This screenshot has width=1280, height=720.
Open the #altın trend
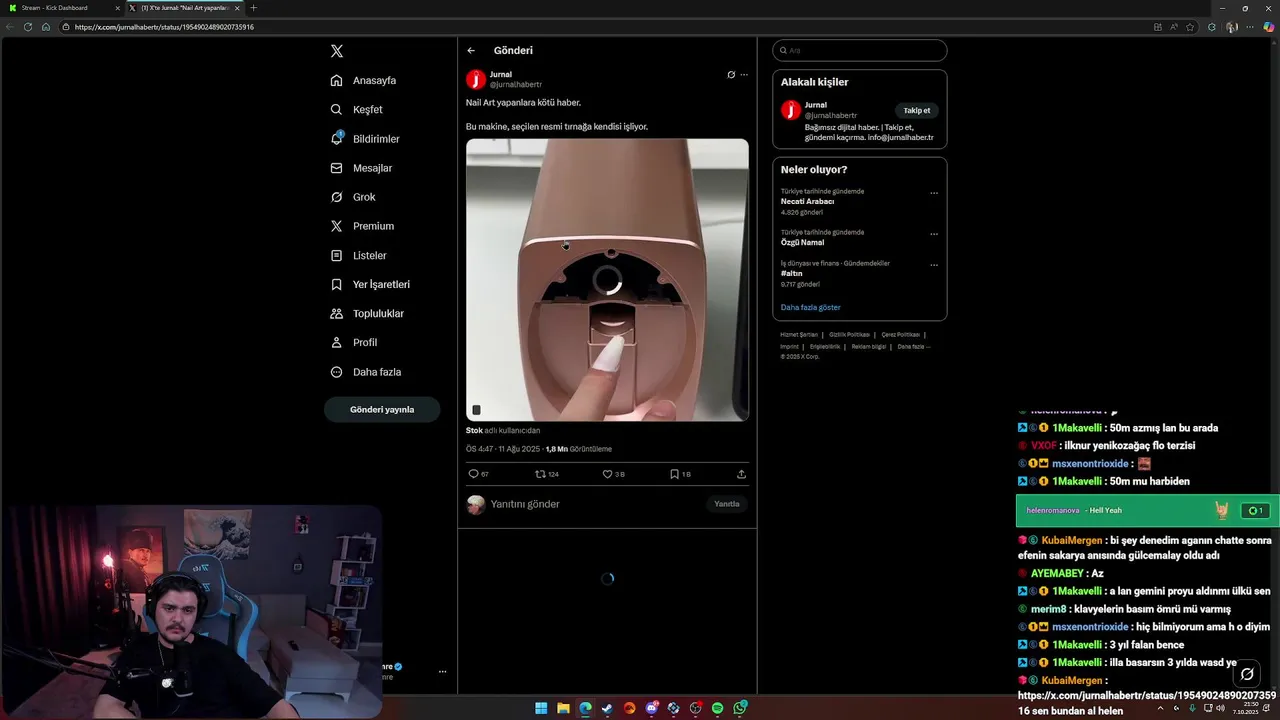point(793,273)
